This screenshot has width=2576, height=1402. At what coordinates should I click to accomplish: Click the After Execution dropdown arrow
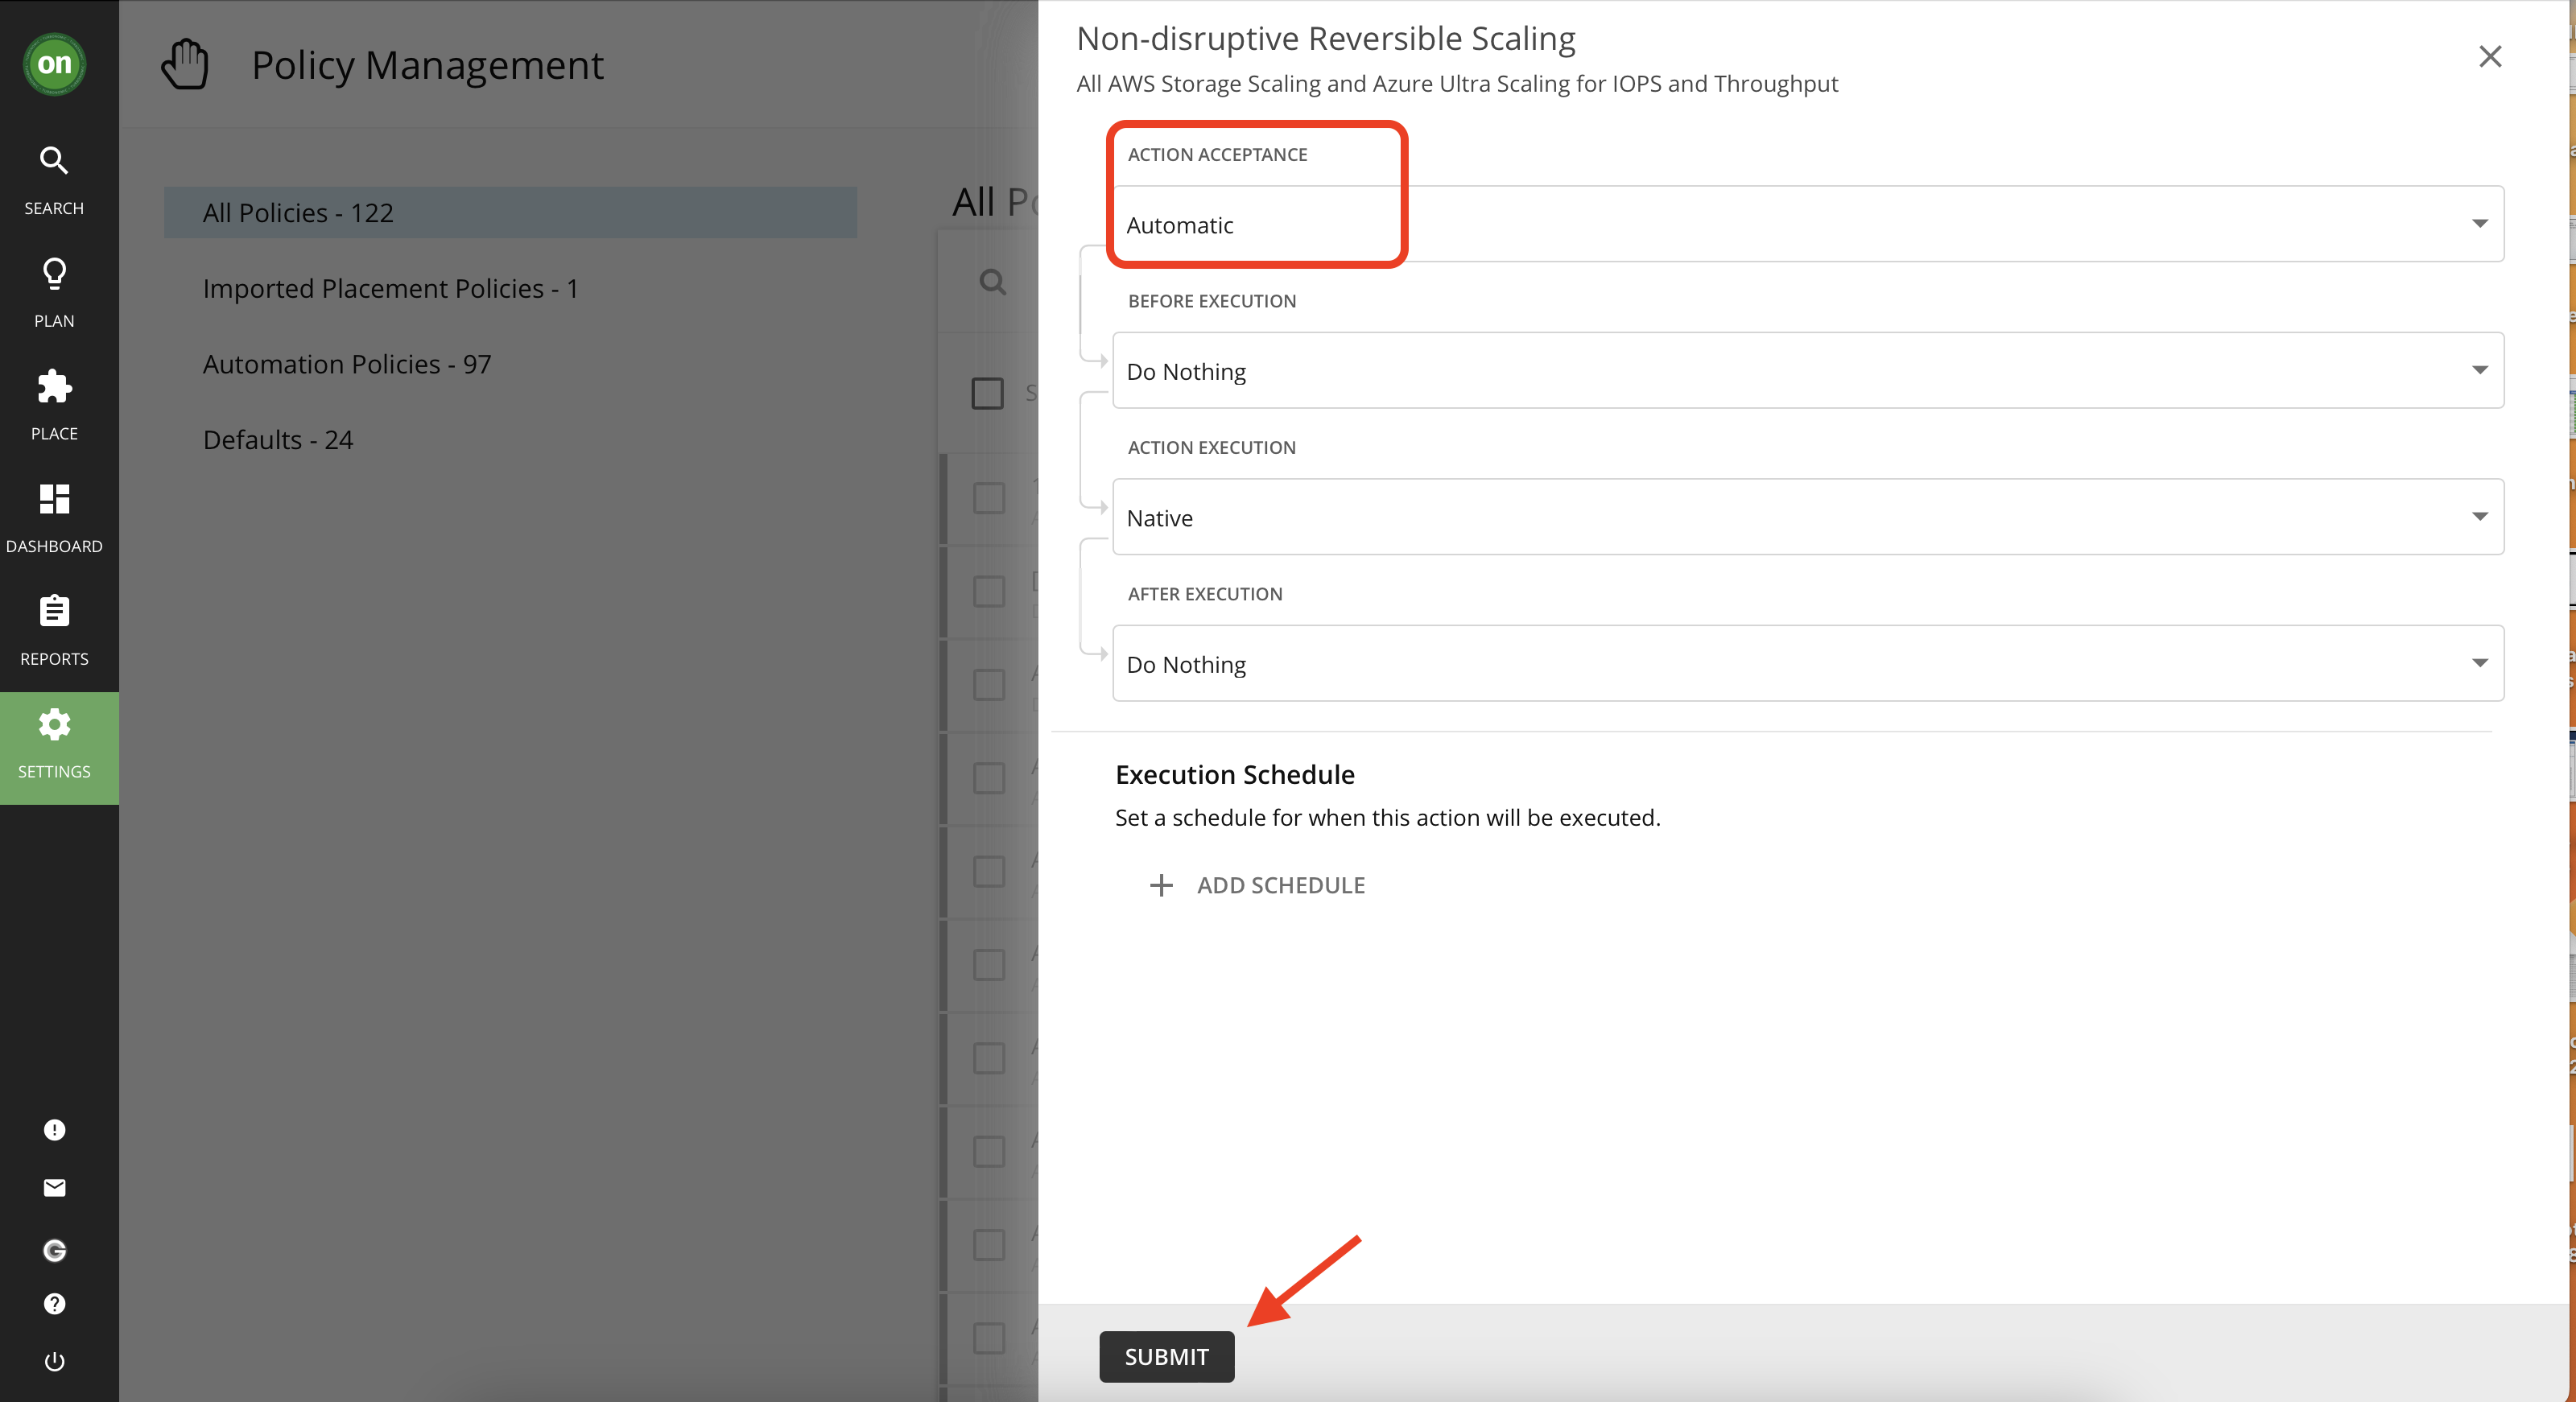point(2479,663)
